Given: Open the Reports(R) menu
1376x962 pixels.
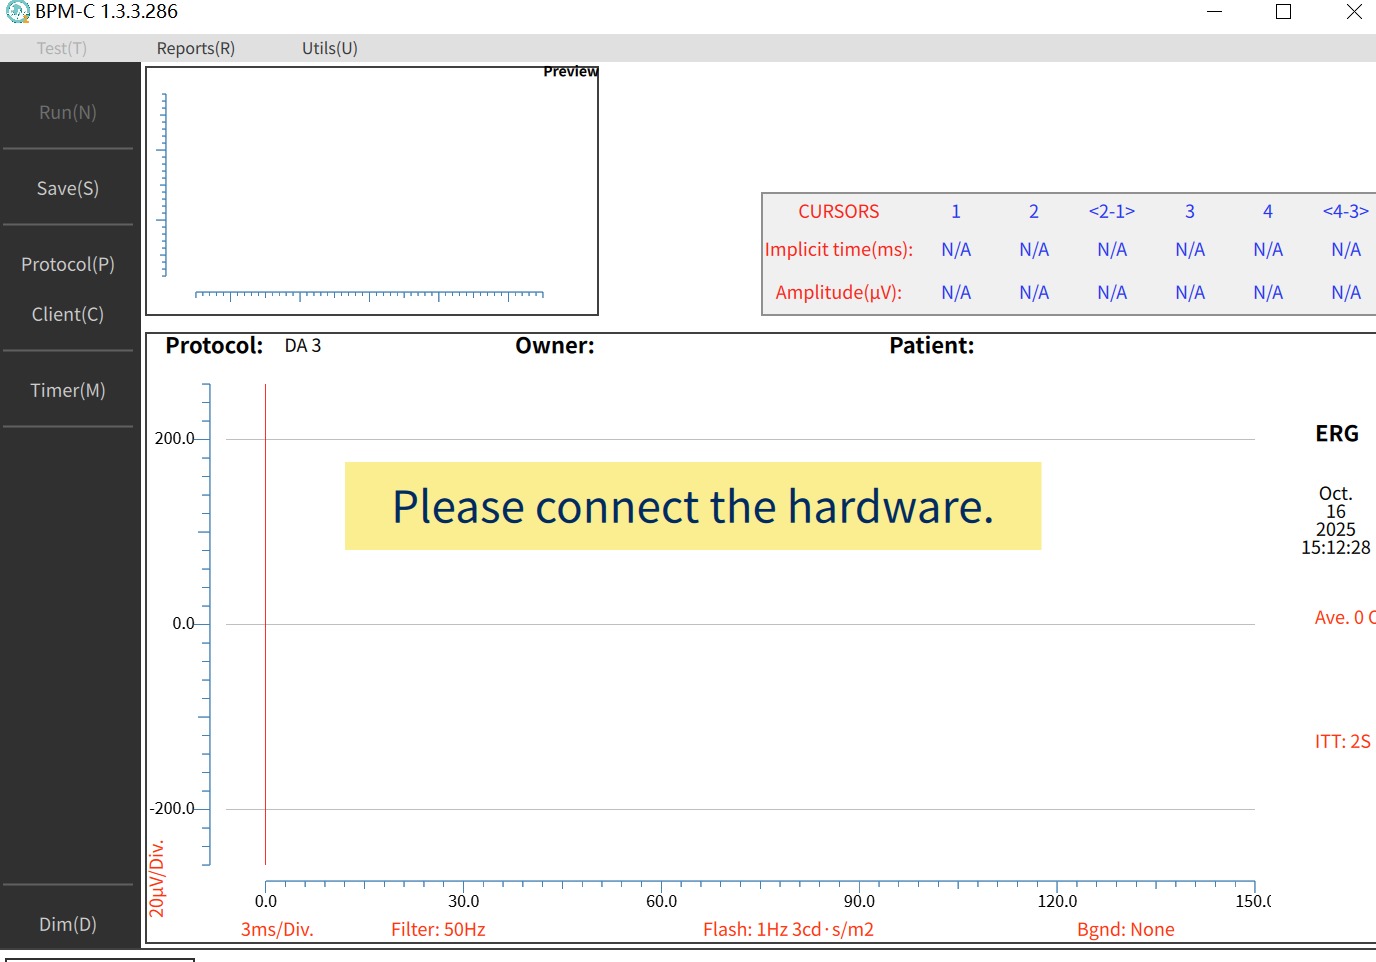Looking at the screenshot, I should coord(195,48).
